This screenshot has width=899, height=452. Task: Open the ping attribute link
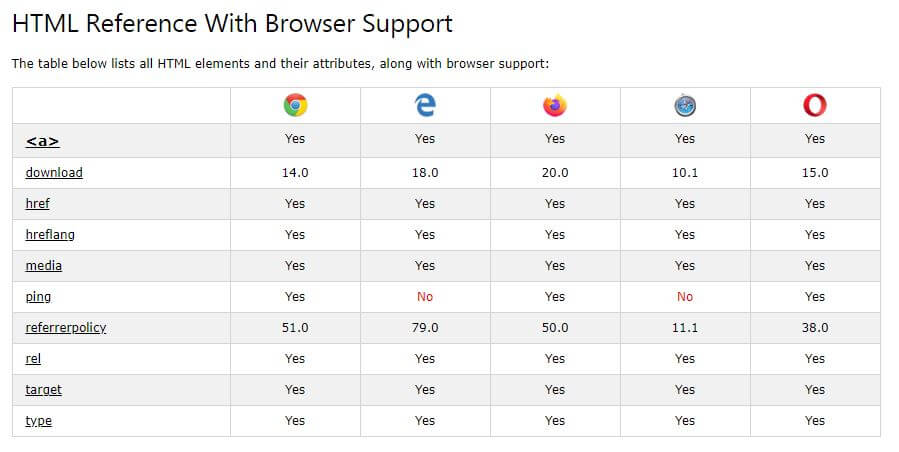(x=38, y=297)
